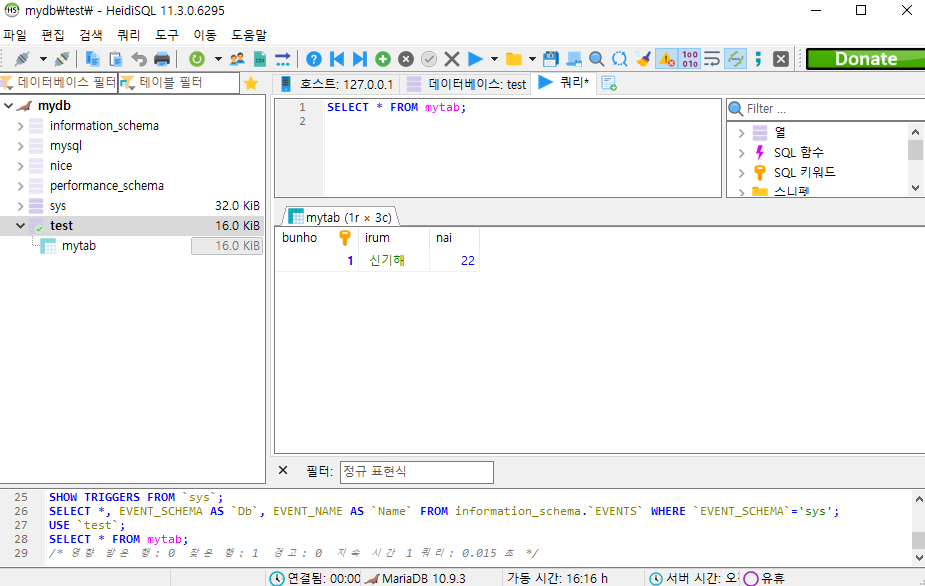Click the 정규 표현식 filter input field
Image resolution: width=925 pixels, height=586 pixels.
tap(416, 472)
